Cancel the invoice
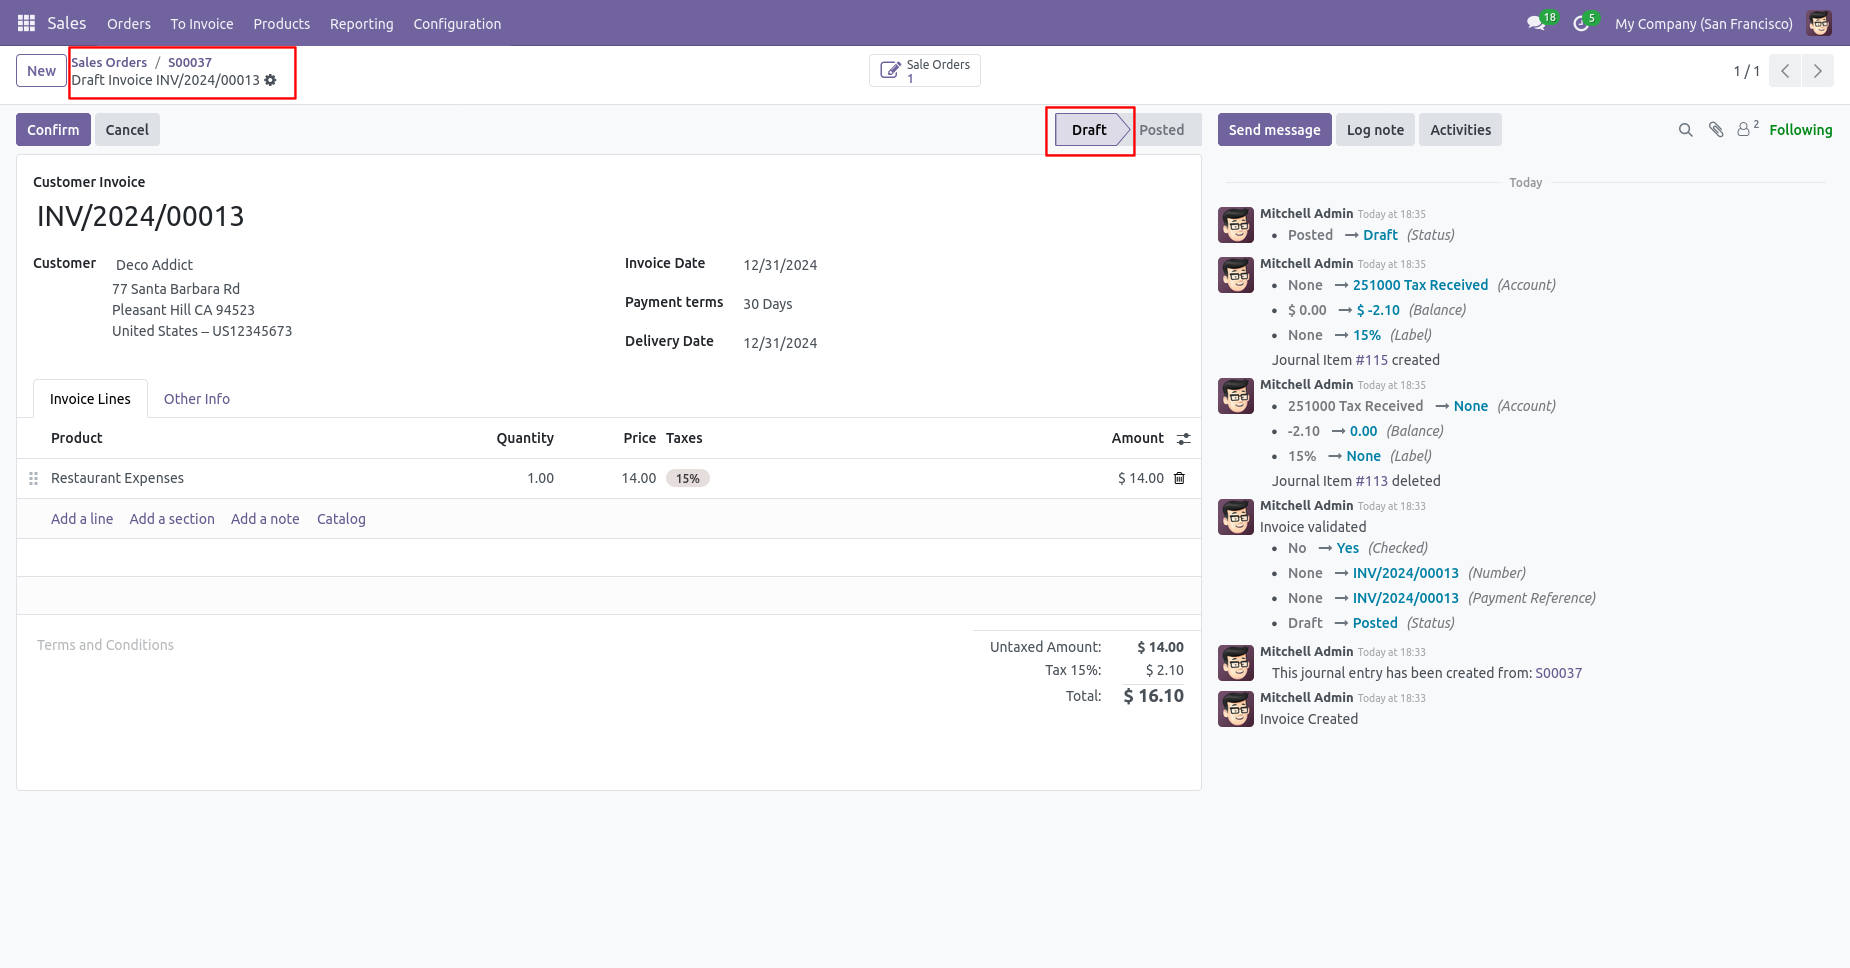This screenshot has height=968, width=1850. point(127,130)
